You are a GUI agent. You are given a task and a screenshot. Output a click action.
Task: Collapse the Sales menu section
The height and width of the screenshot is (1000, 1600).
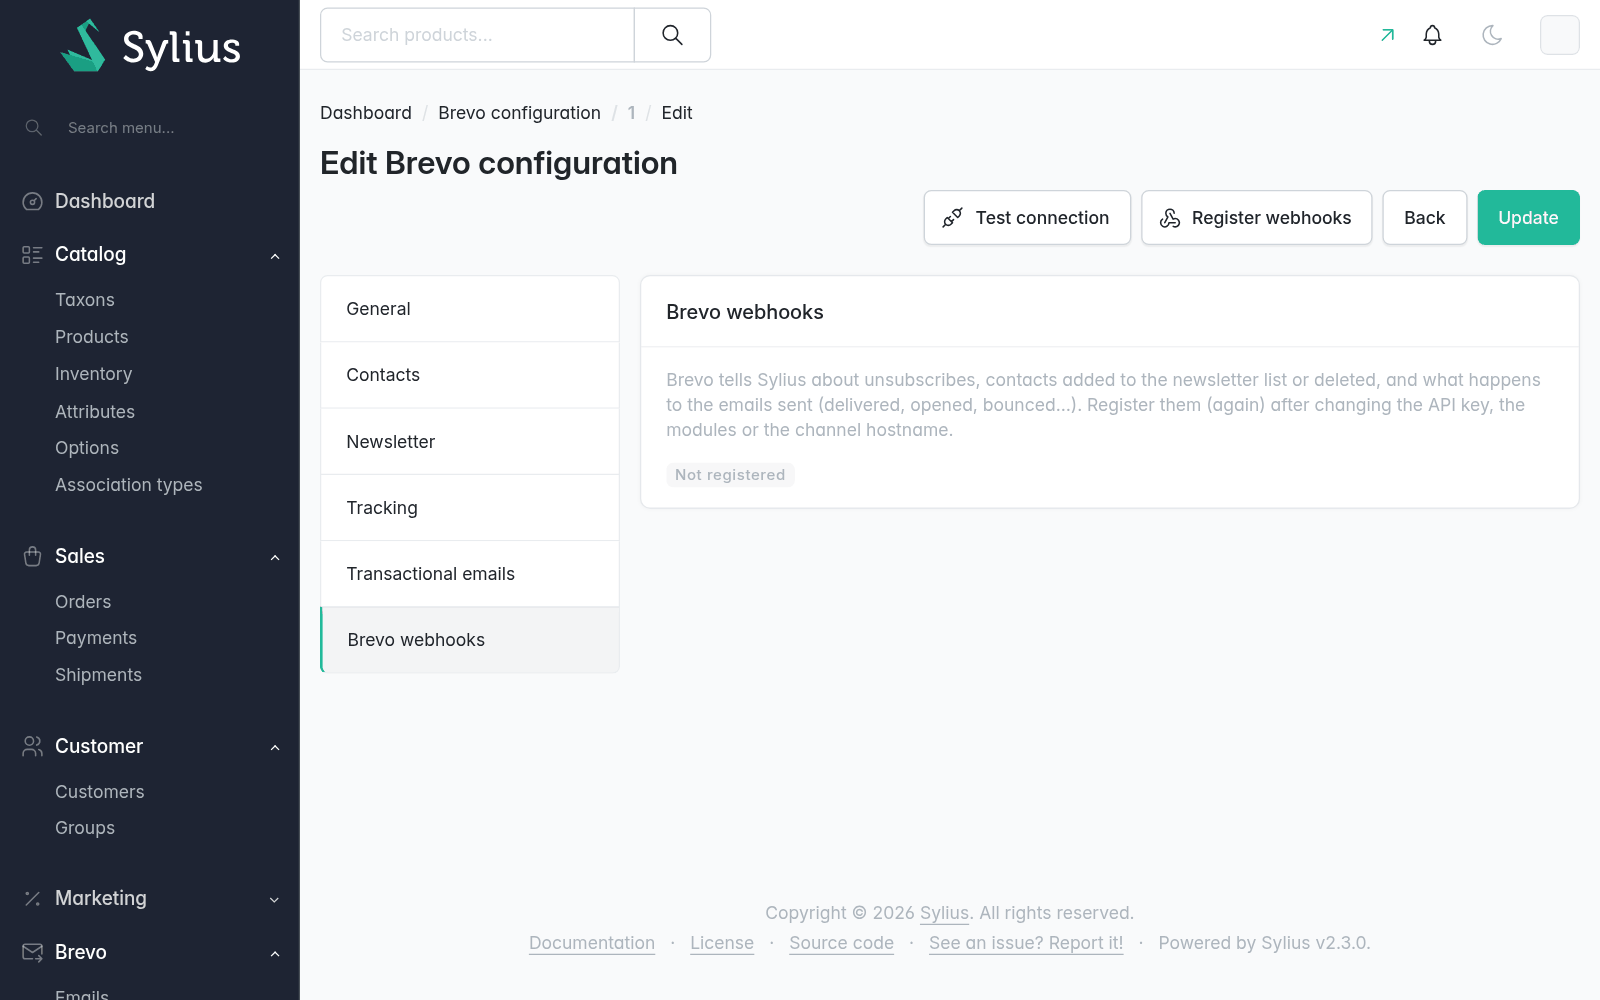coord(275,557)
